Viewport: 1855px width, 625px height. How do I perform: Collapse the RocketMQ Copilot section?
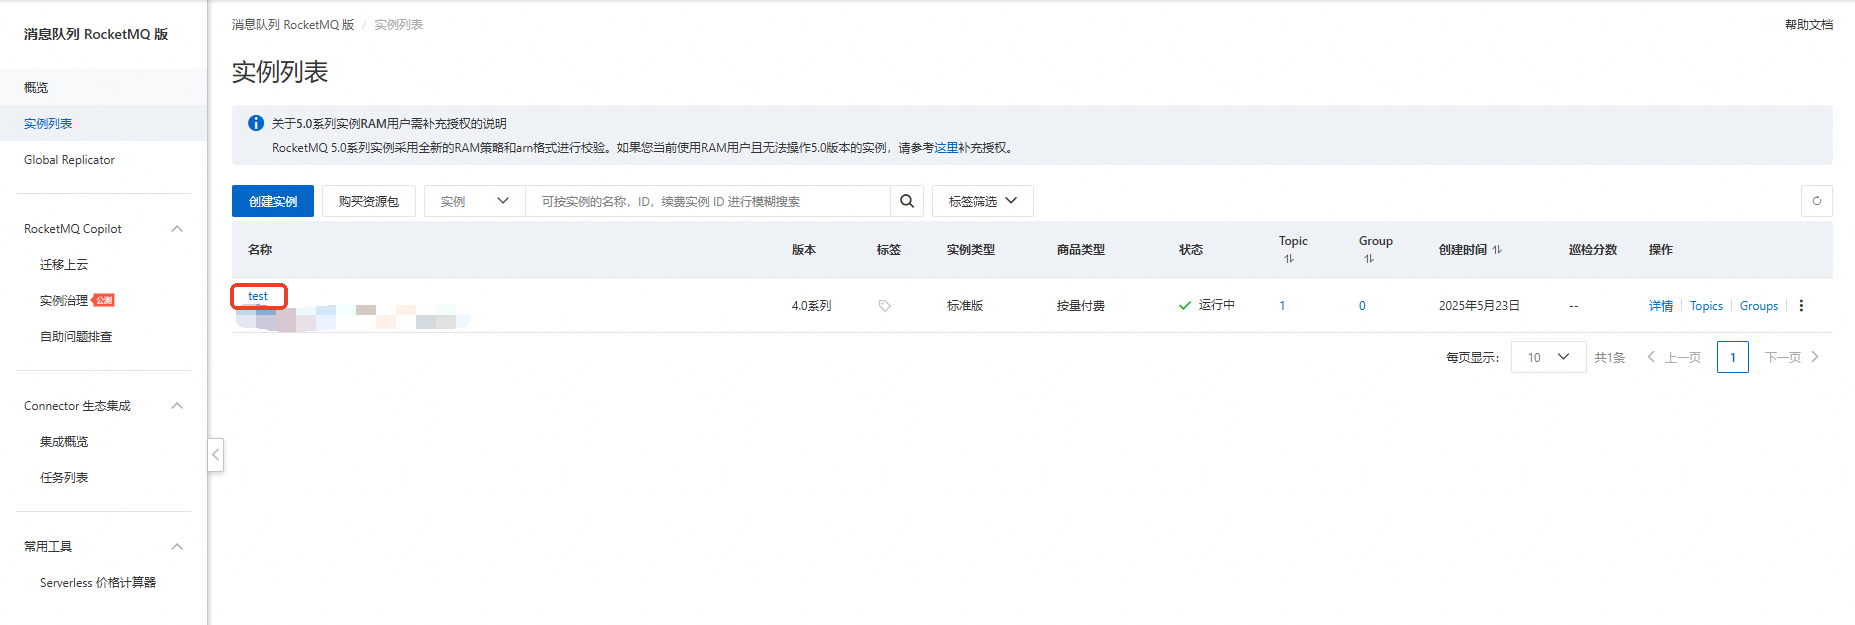click(177, 229)
